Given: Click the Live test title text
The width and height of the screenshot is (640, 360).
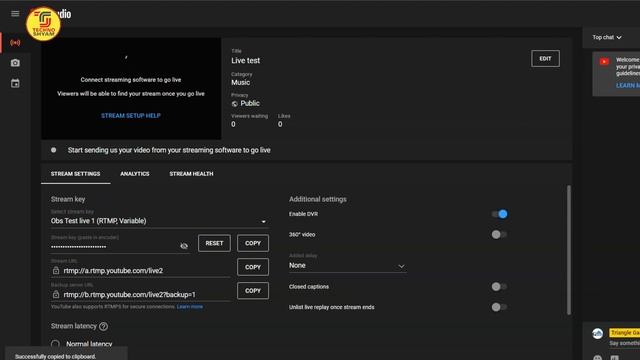Looking at the screenshot, I should click(x=245, y=60).
